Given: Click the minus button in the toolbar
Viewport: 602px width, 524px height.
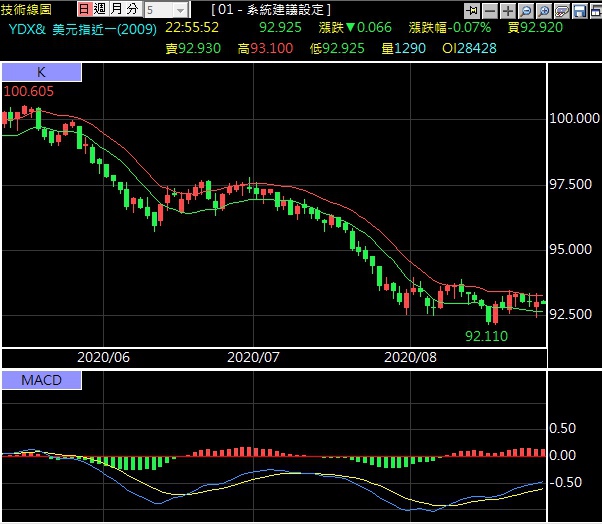Looking at the screenshot, I should pos(490,11).
